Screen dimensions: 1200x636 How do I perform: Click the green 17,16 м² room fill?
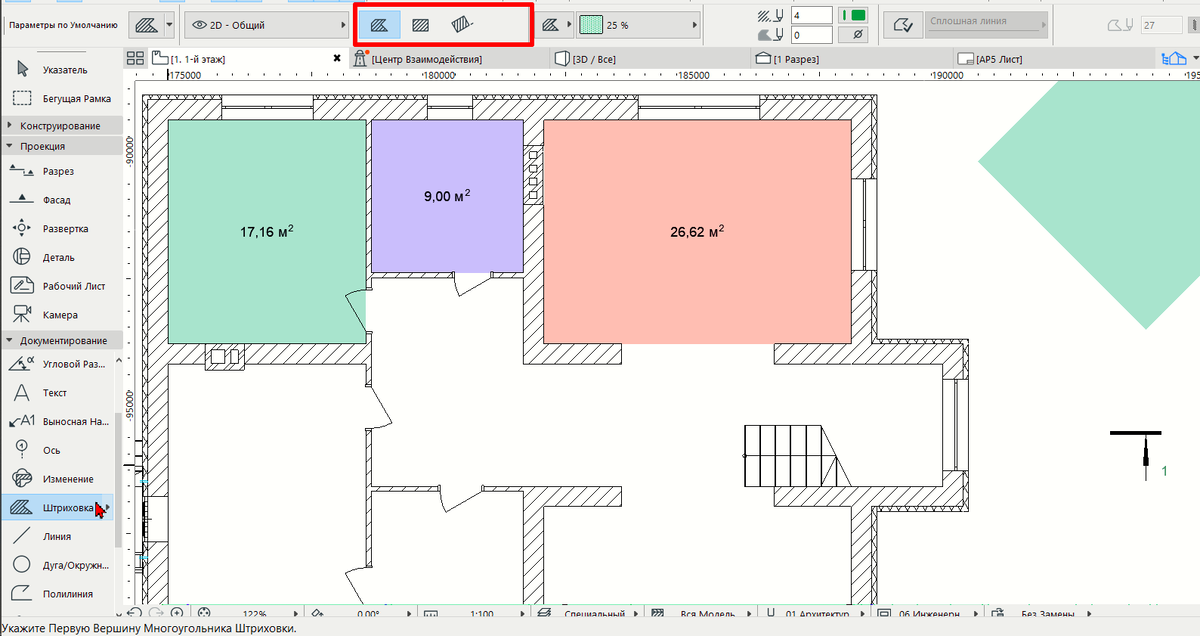(266, 231)
